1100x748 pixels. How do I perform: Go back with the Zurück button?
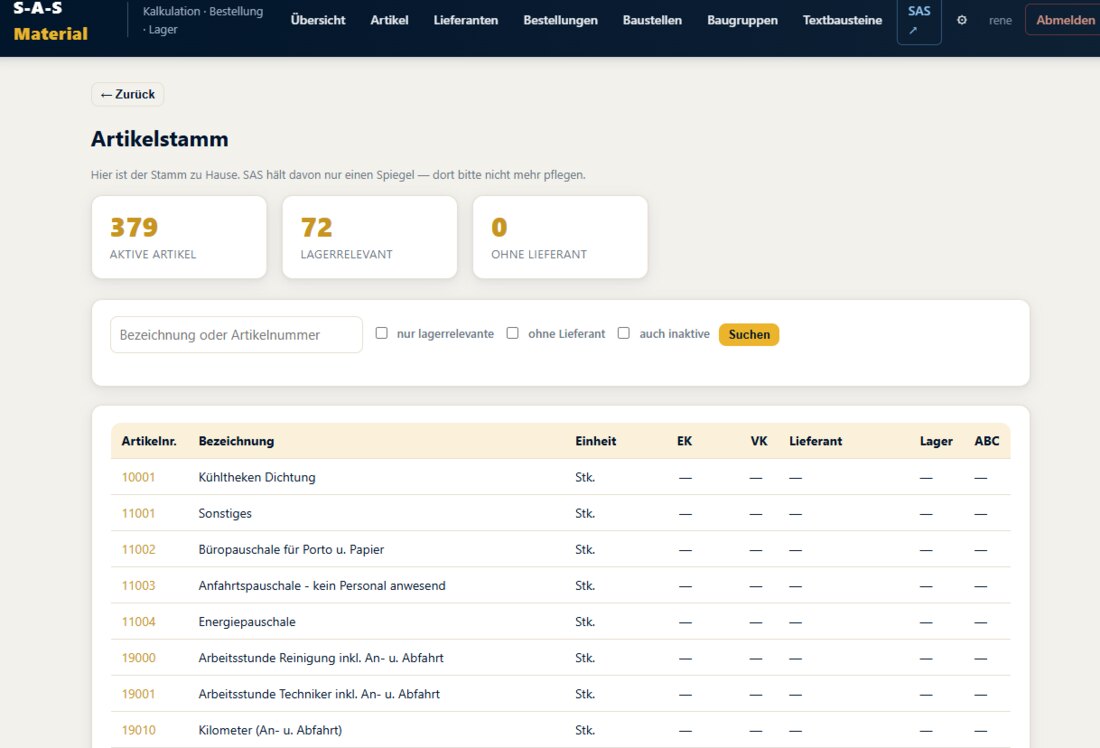(x=128, y=94)
